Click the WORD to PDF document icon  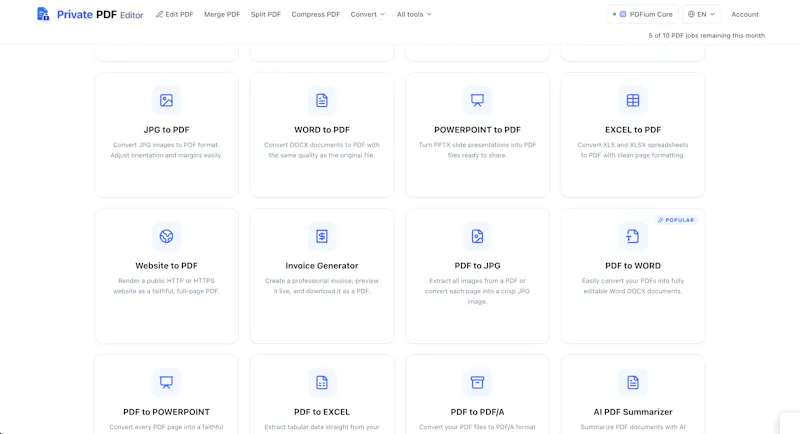click(322, 100)
